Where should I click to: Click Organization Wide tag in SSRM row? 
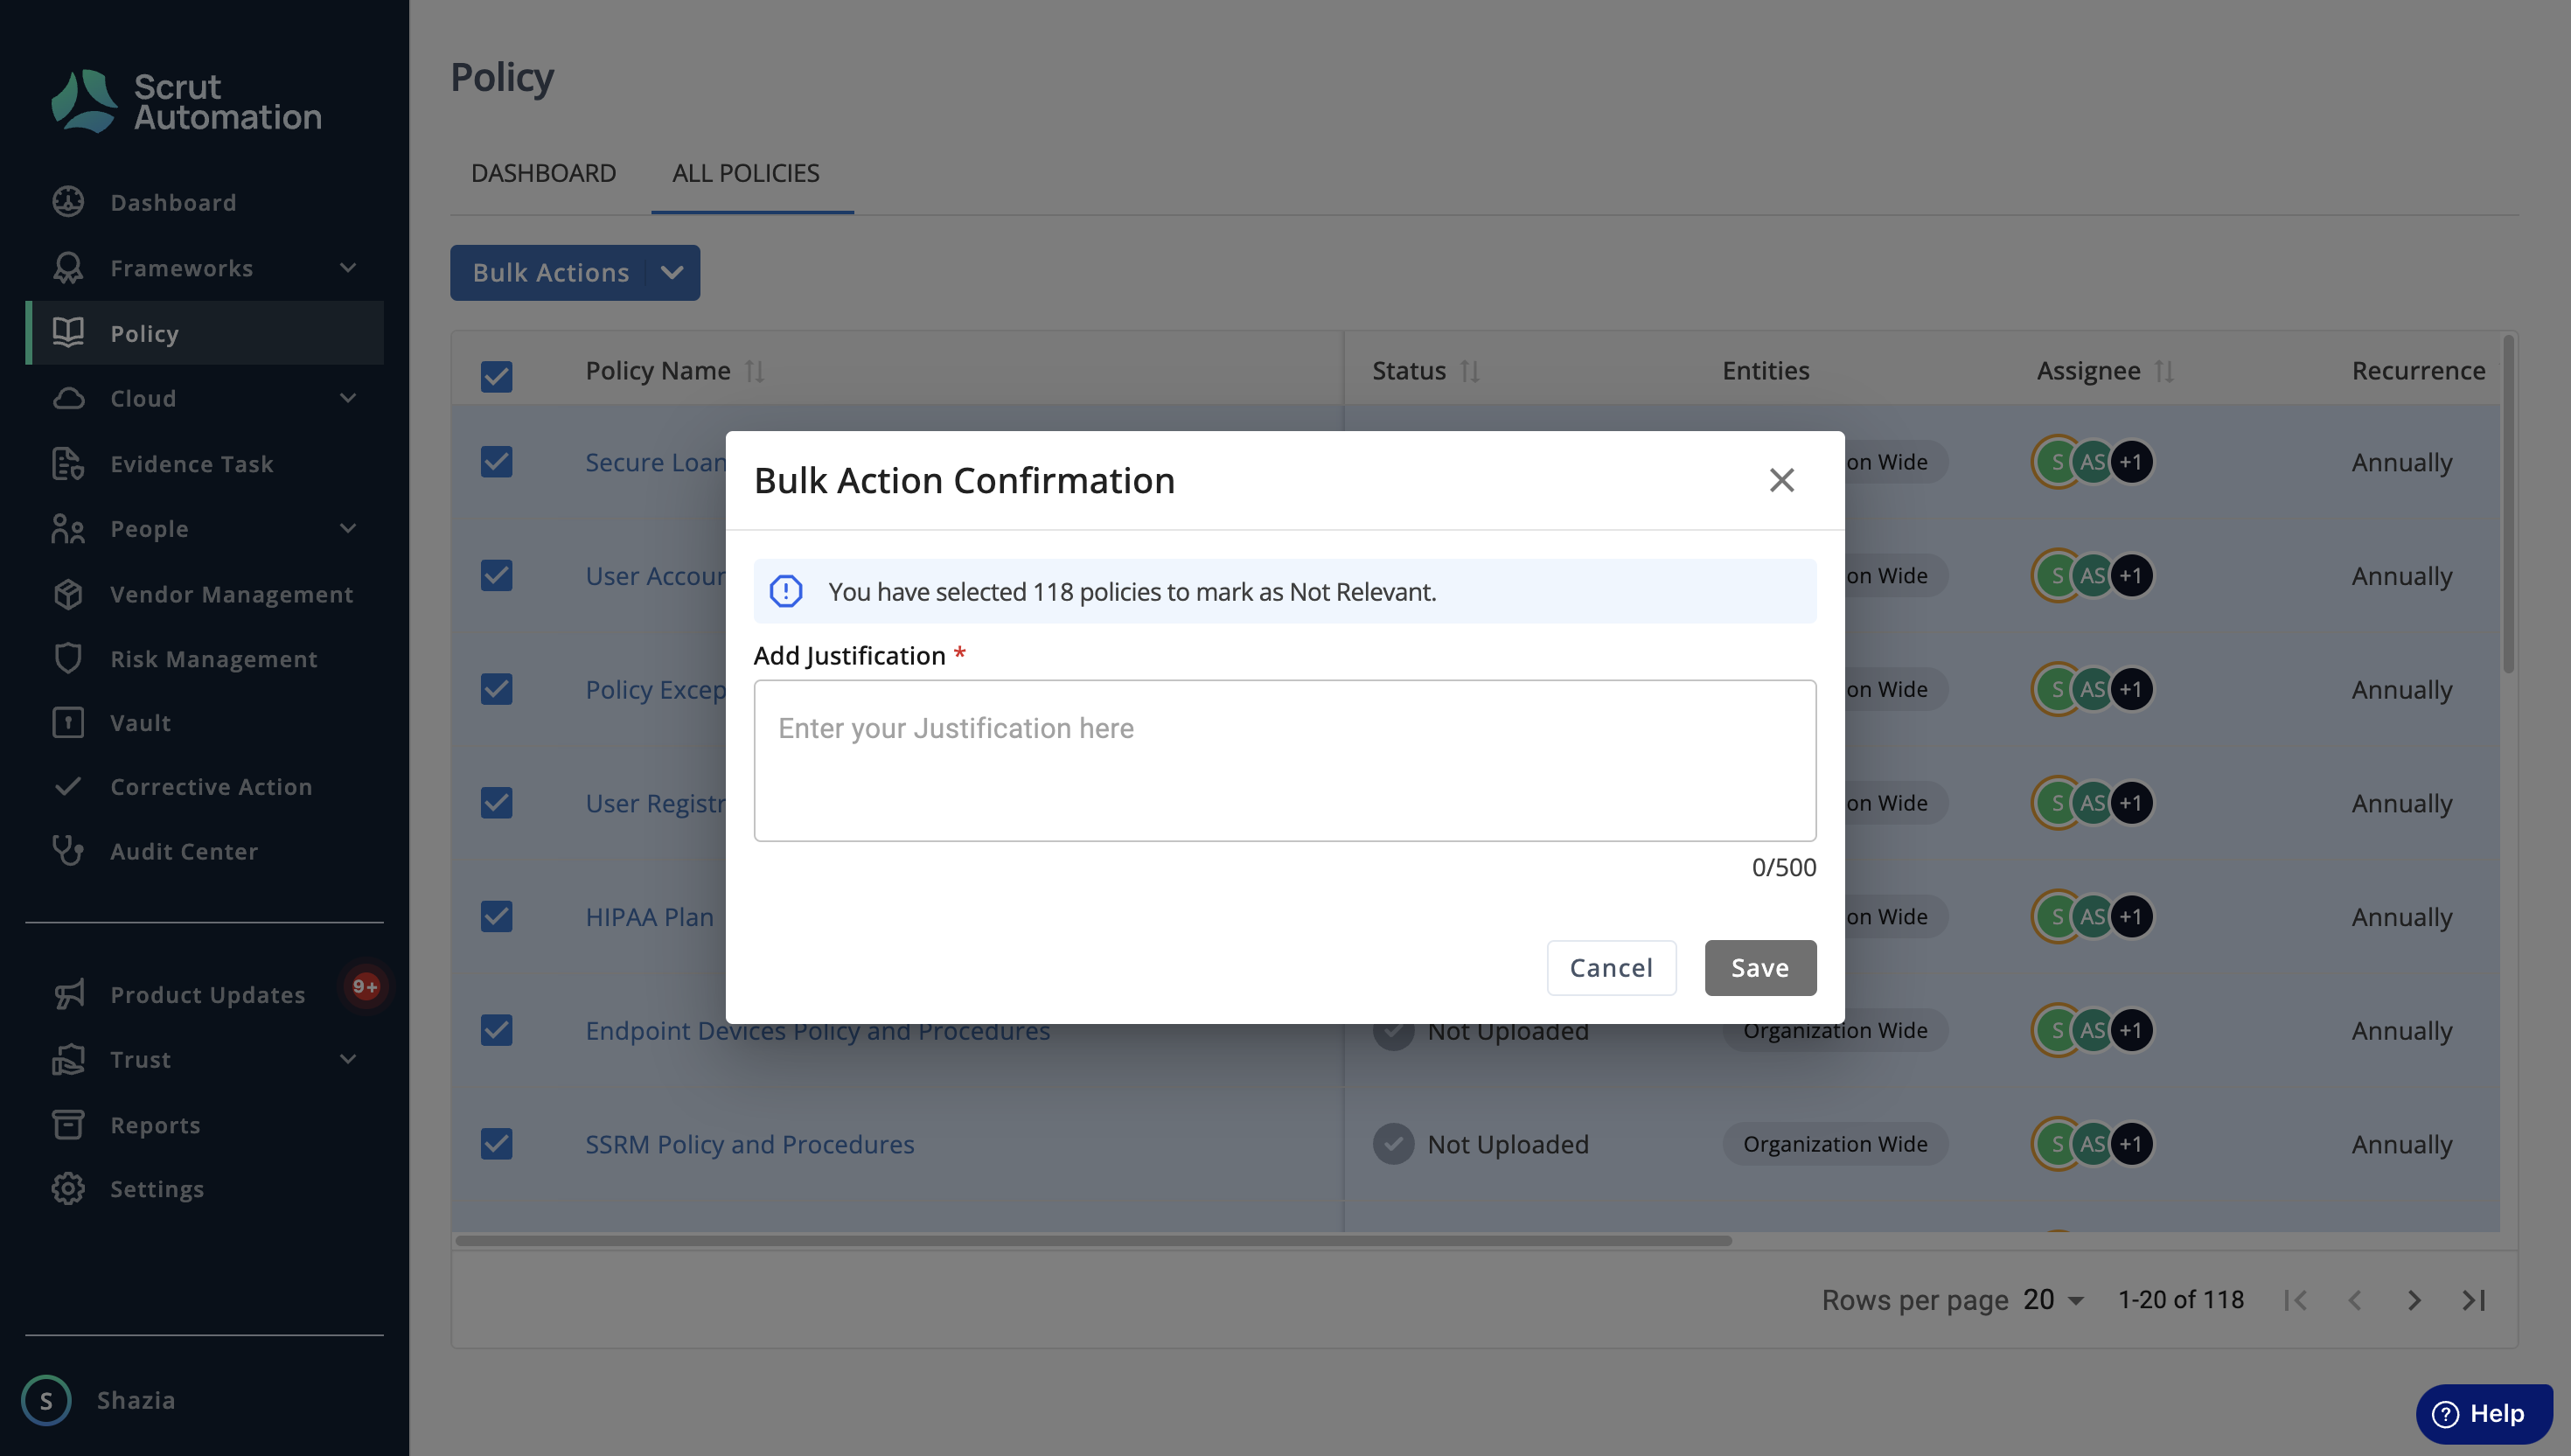pos(1834,1143)
